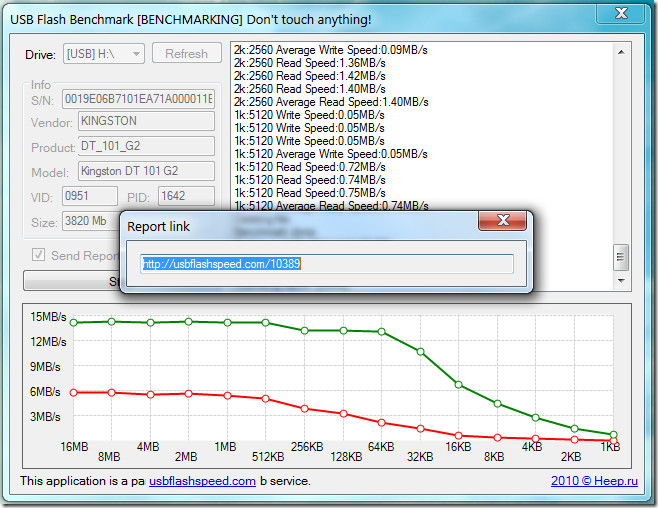Toggle the Send Report checkbox

(40, 255)
